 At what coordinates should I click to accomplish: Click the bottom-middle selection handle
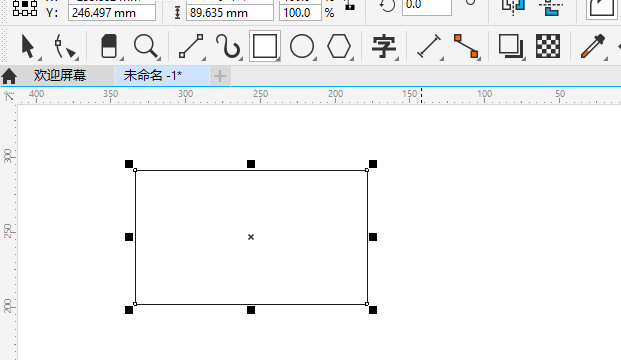point(251,310)
